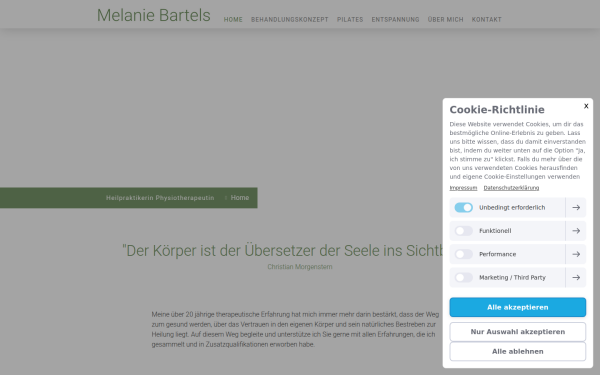This screenshot has height=375, width=600.
Task: Enable the Funktionell cookies switch
Action: tap(463, 231)
